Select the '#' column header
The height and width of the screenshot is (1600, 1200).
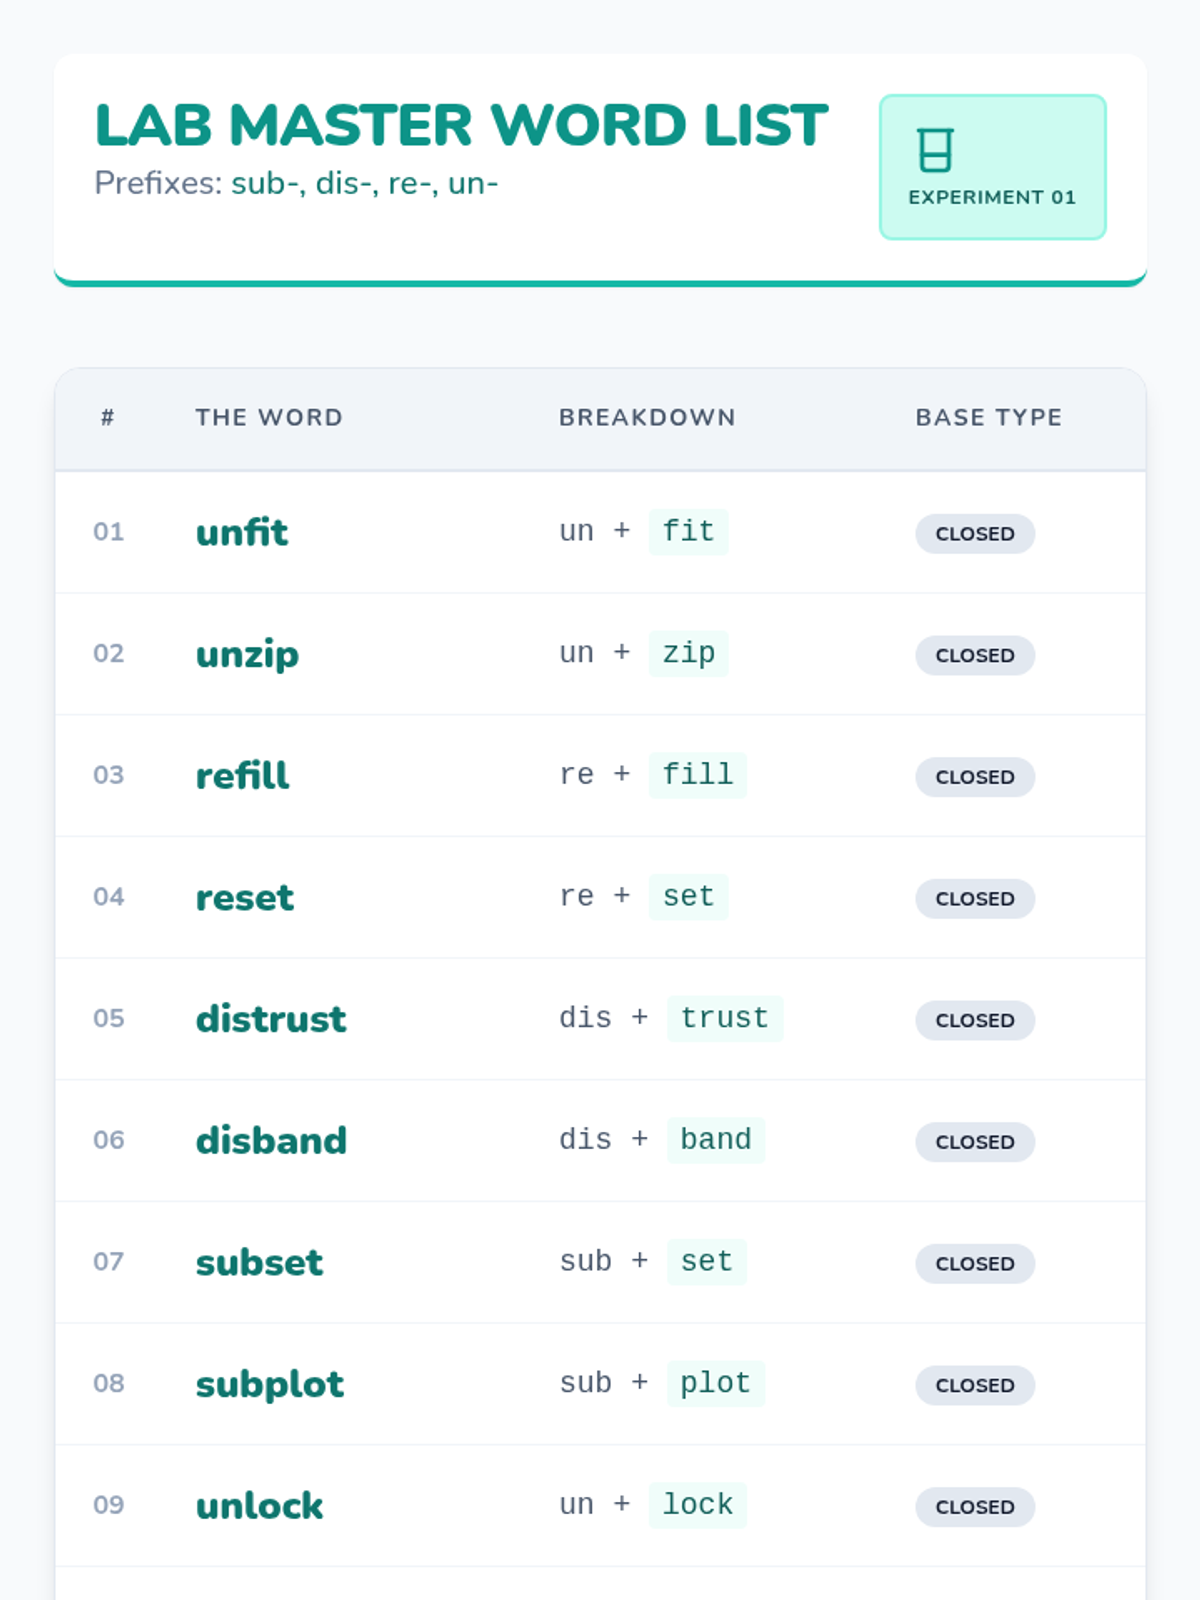(108, 417)
